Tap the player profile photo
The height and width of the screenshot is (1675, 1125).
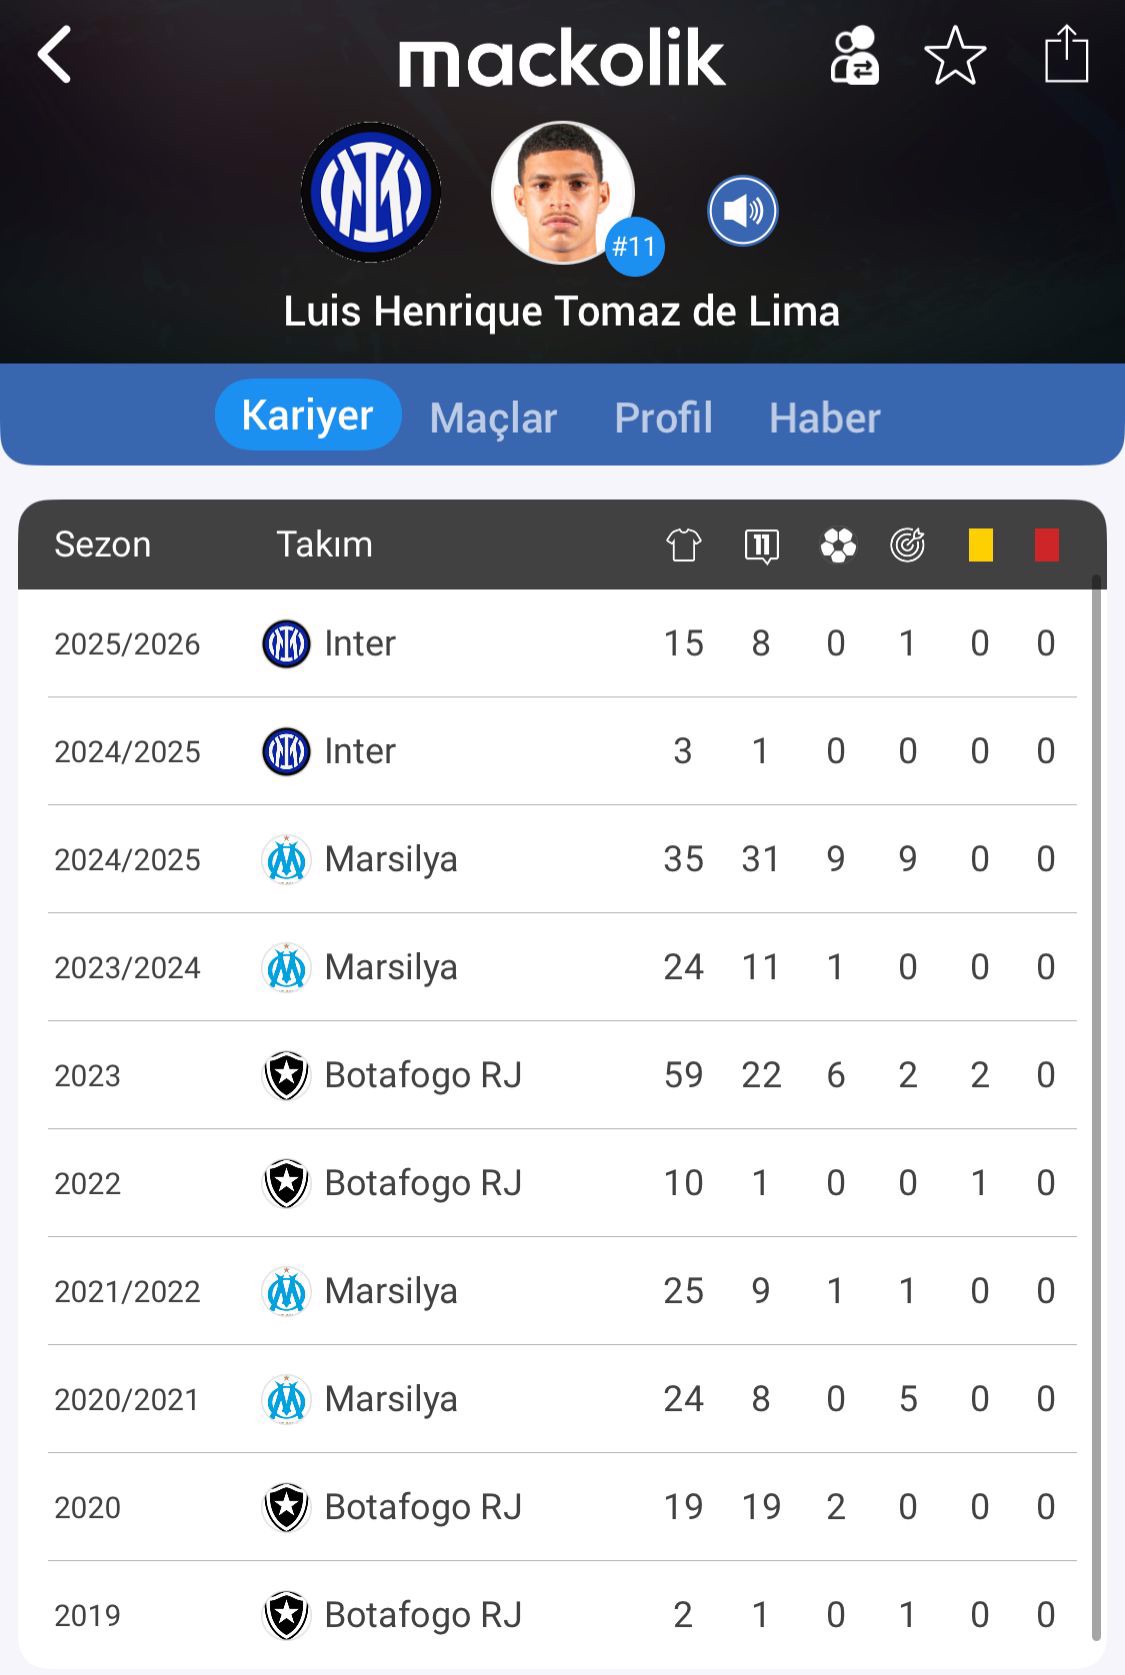563,193
